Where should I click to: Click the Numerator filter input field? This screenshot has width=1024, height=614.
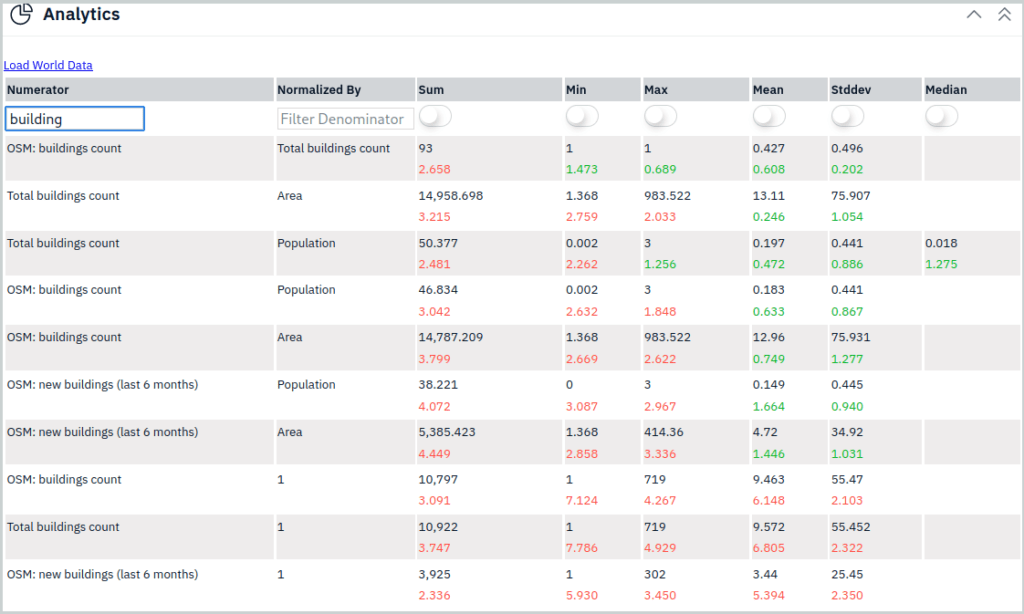[x=75, y=119]
